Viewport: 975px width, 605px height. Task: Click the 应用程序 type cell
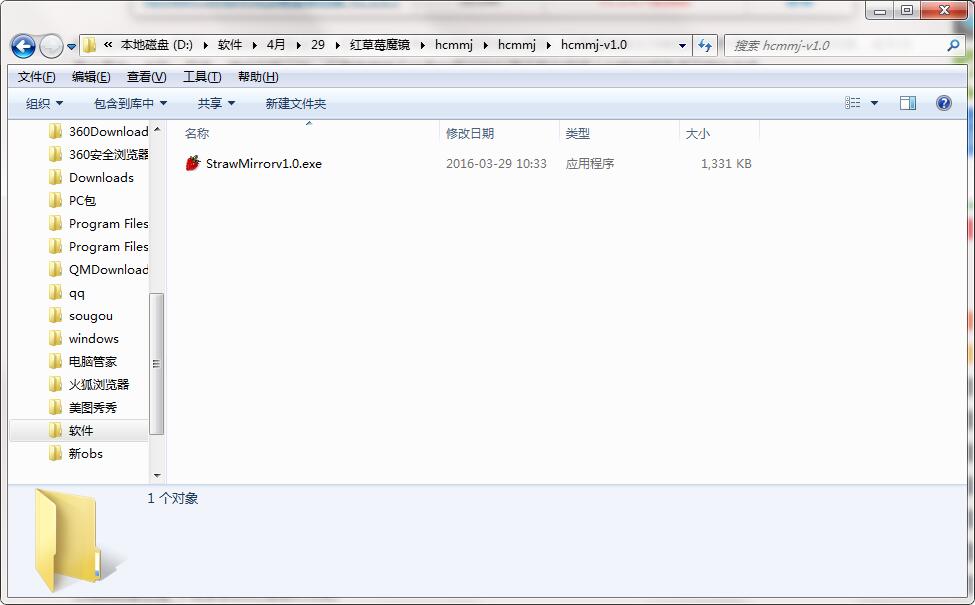[589, 164]
